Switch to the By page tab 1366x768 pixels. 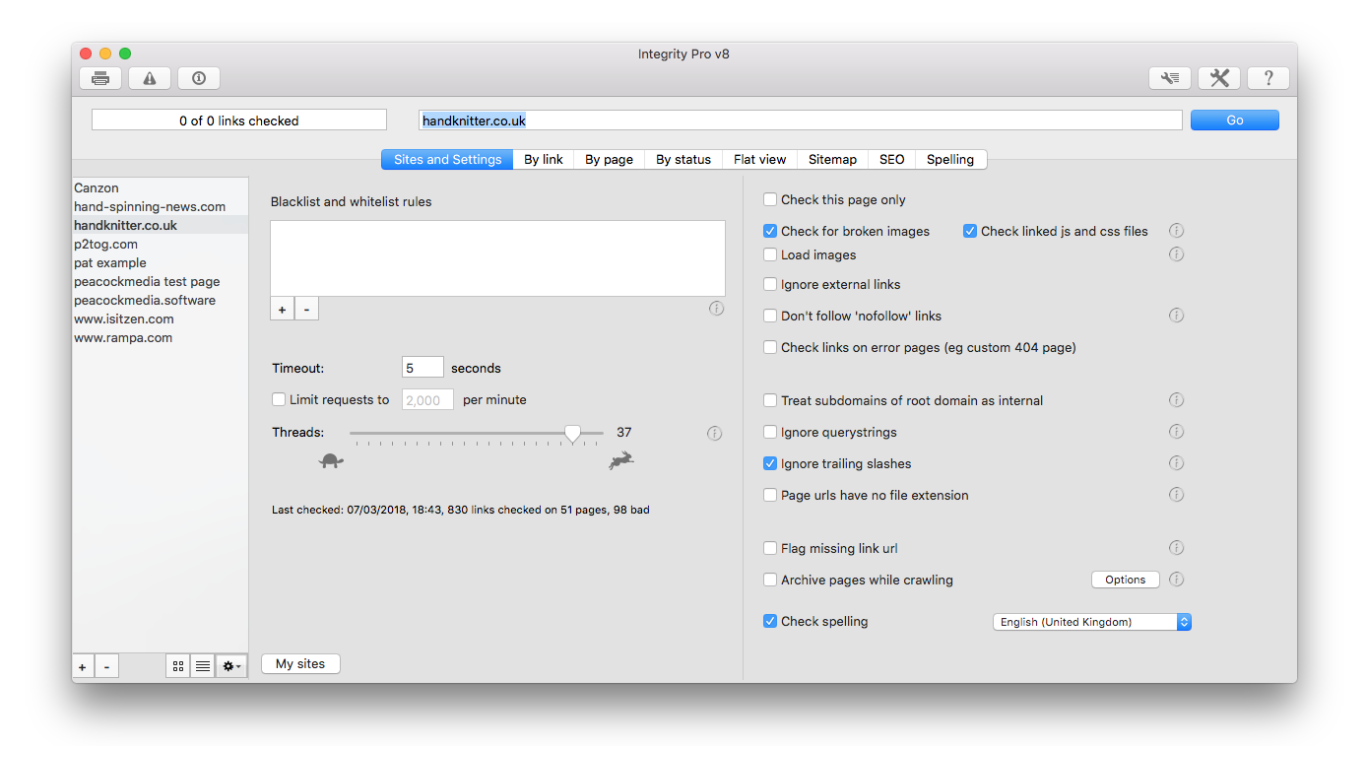coord(609,160)
